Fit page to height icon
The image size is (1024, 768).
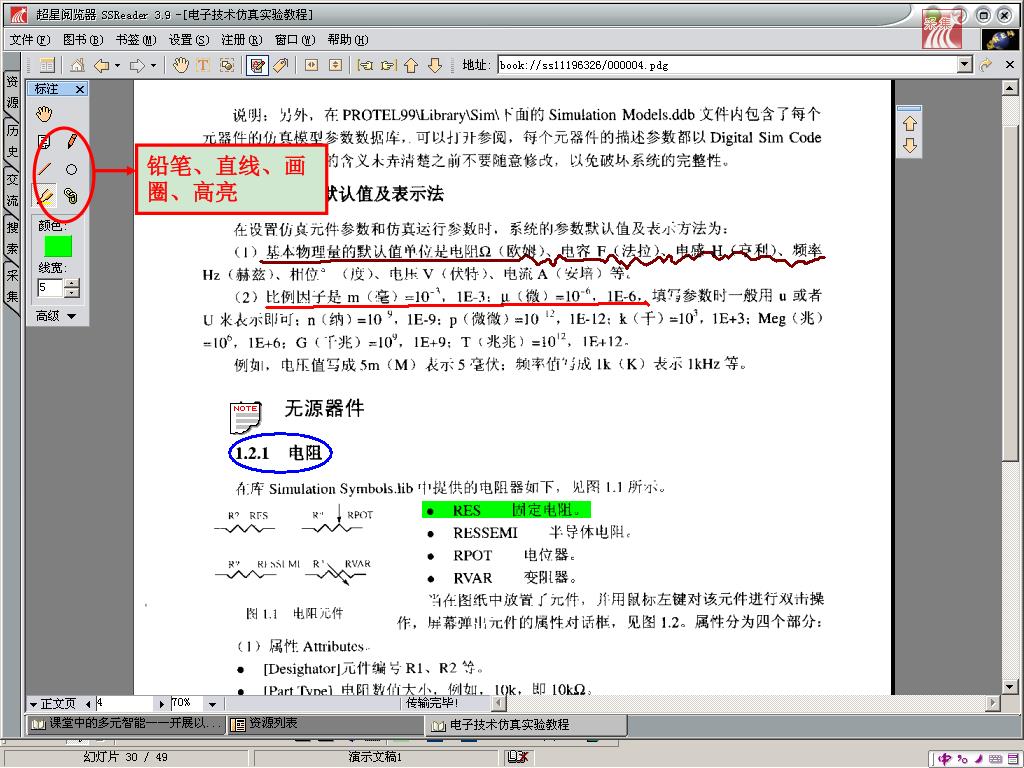[x=335, y=65]
